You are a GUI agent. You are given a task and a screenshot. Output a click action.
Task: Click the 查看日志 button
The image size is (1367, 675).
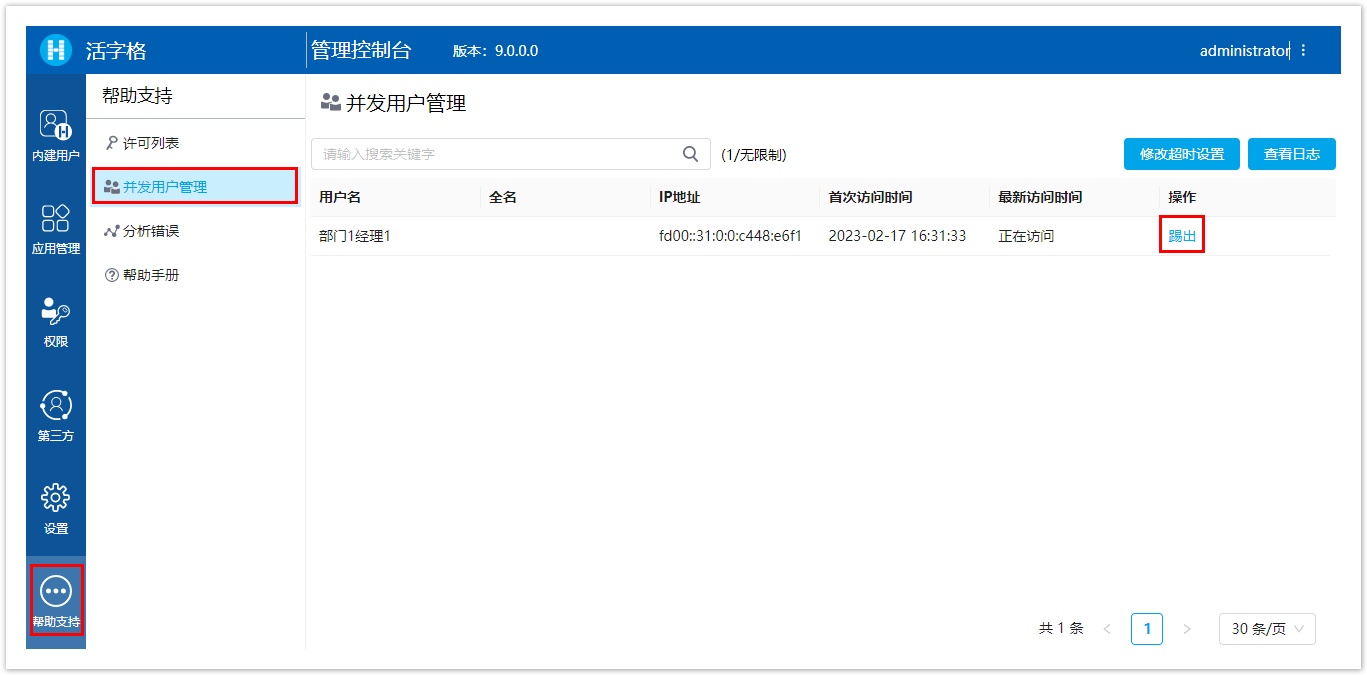click(x=1291, y=154)
